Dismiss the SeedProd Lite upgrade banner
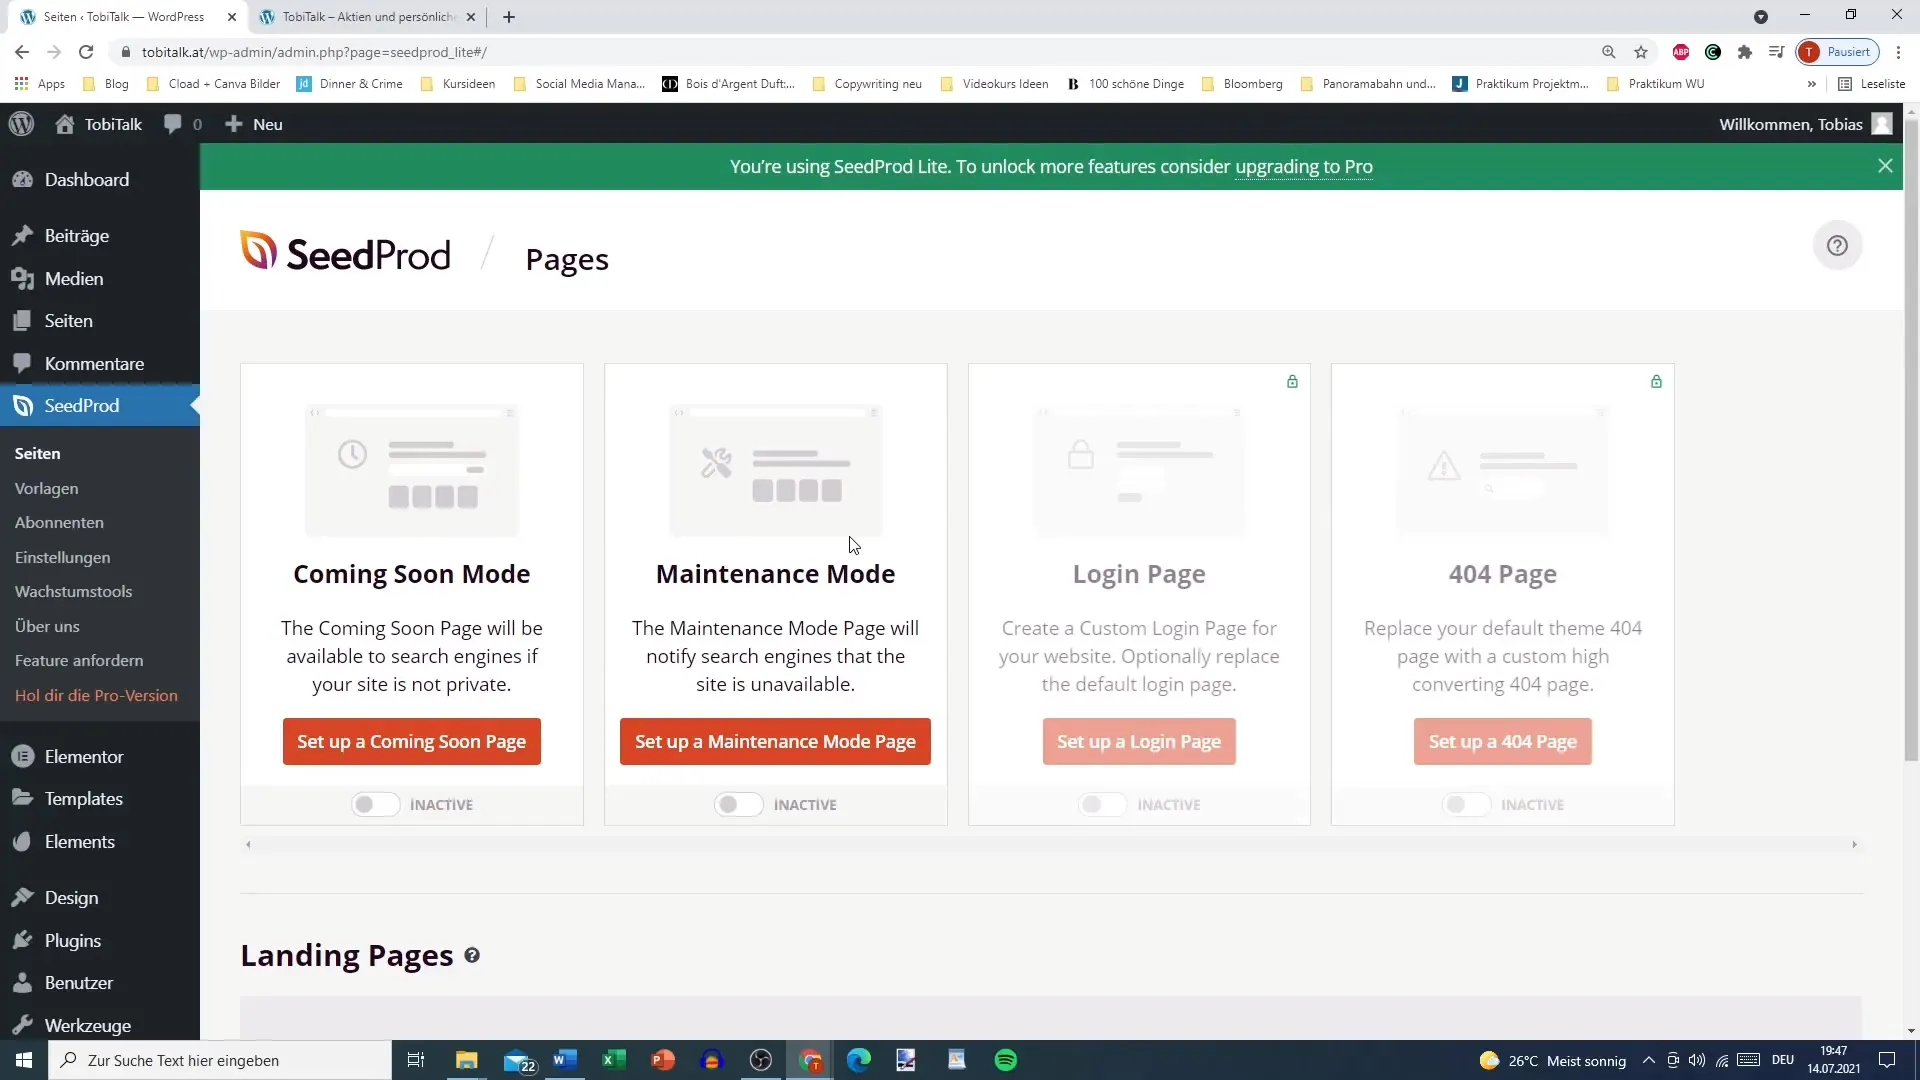The height and width of the screenshot is (1080, 1920). [1886, 165]
